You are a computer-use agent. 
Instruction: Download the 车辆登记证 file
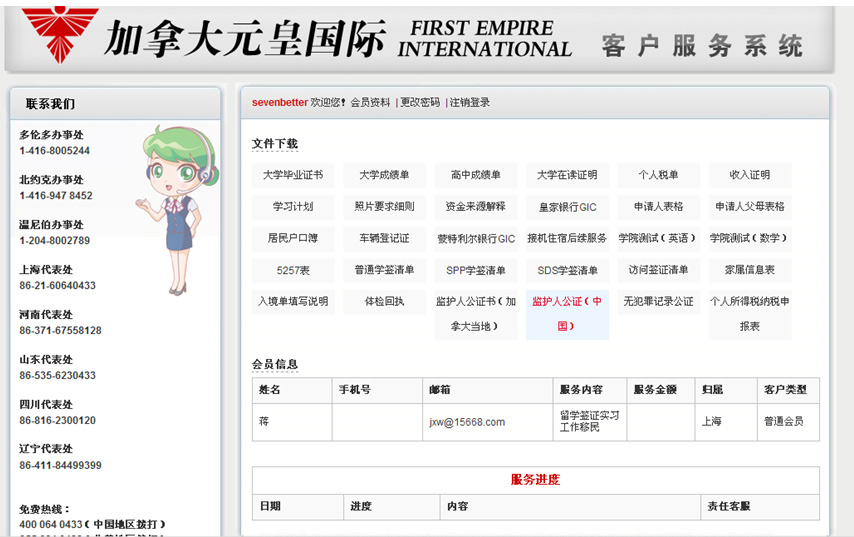click(384, 238)
